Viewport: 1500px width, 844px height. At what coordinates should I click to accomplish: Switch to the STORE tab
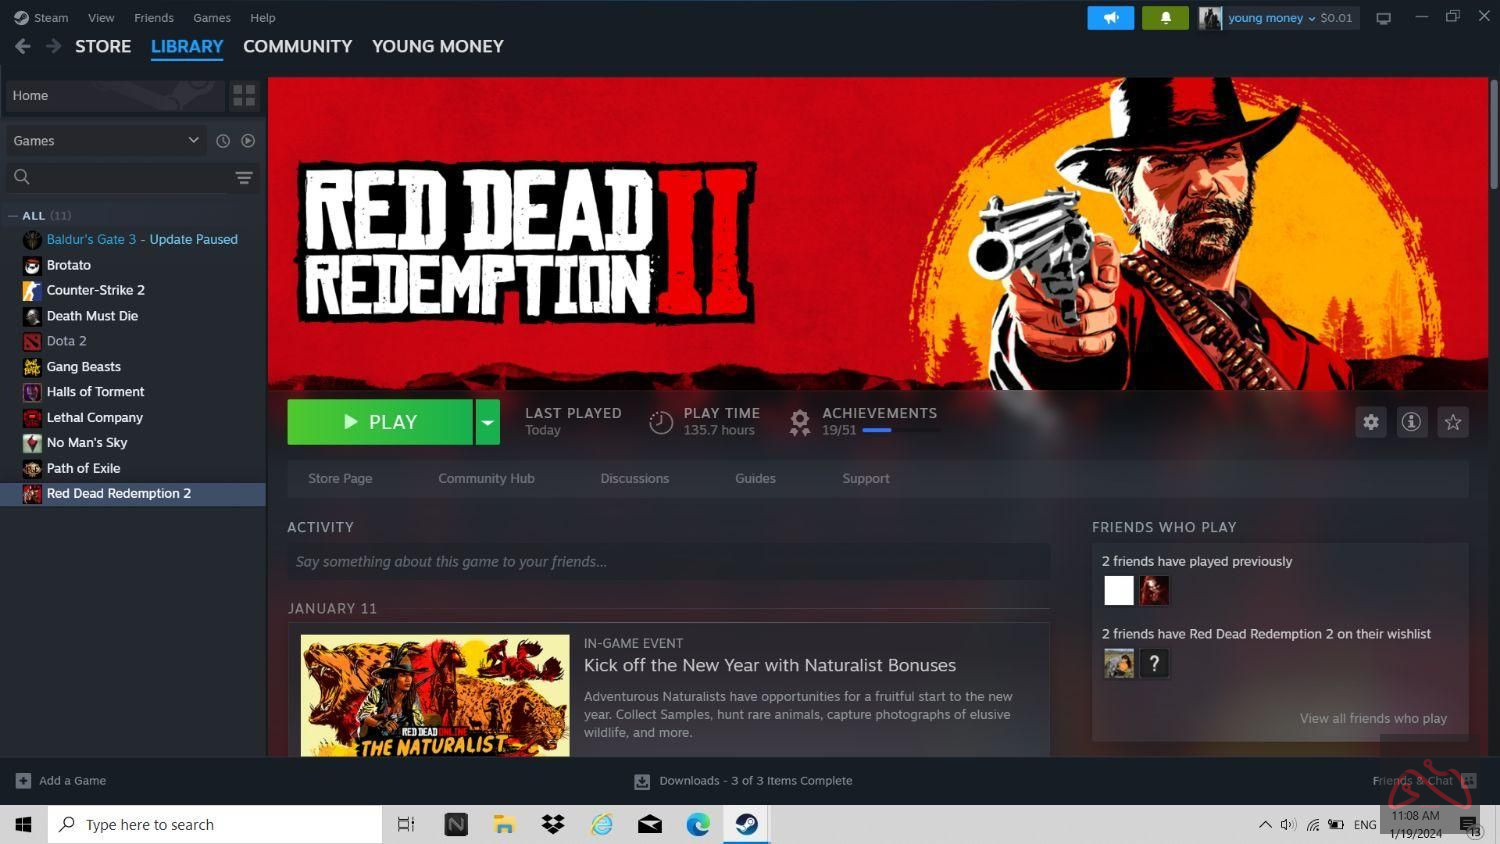point(103,46)
